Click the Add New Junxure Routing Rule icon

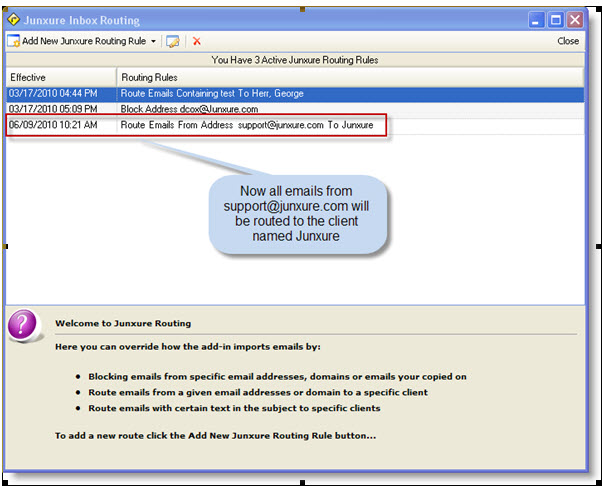tap(13, 41)
